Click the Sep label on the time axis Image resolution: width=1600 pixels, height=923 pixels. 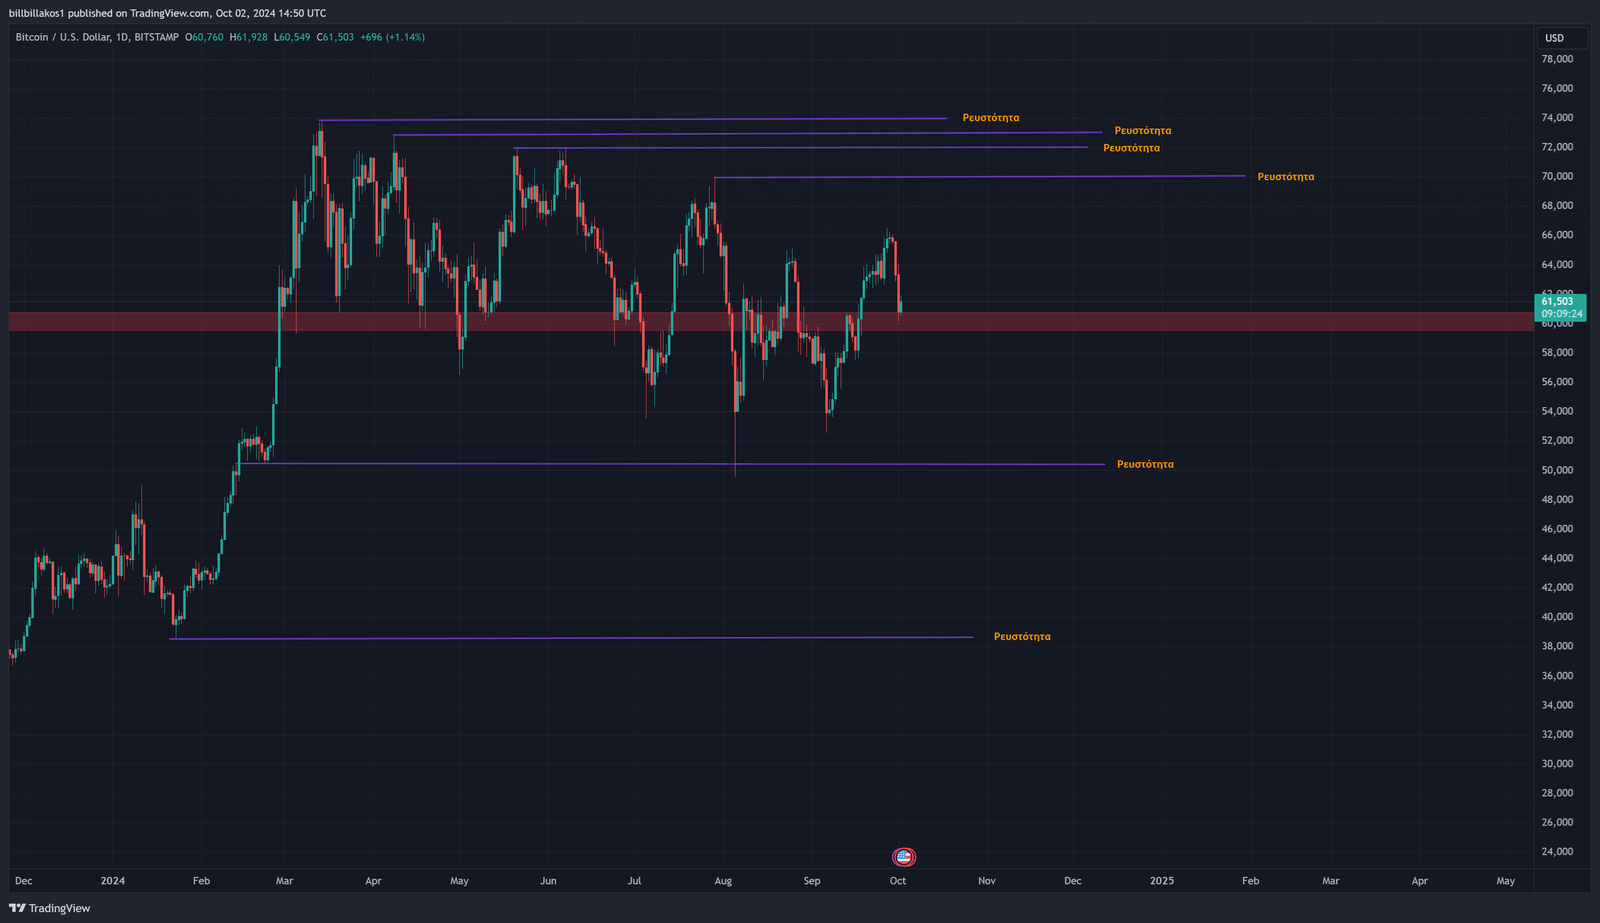(x=812, y=881)
